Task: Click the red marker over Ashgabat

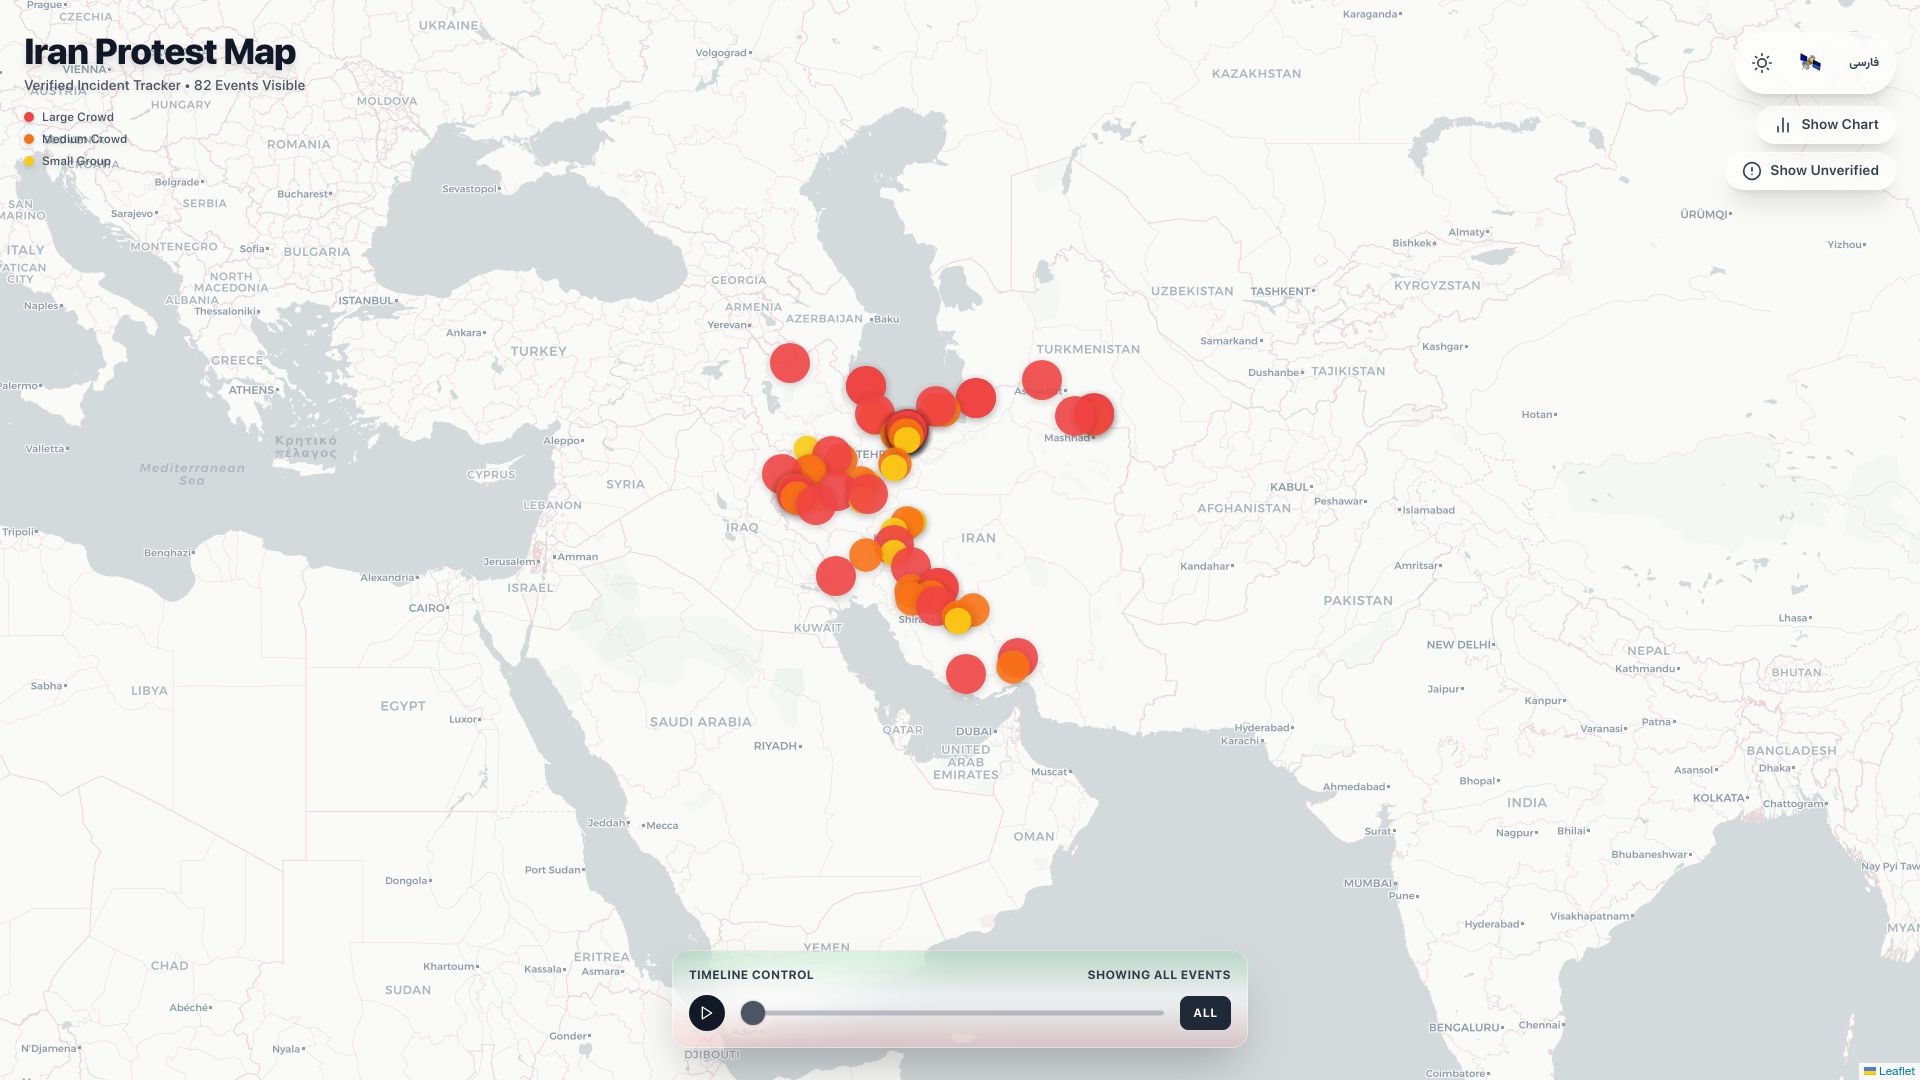Action: click(x=1042, y=380)
